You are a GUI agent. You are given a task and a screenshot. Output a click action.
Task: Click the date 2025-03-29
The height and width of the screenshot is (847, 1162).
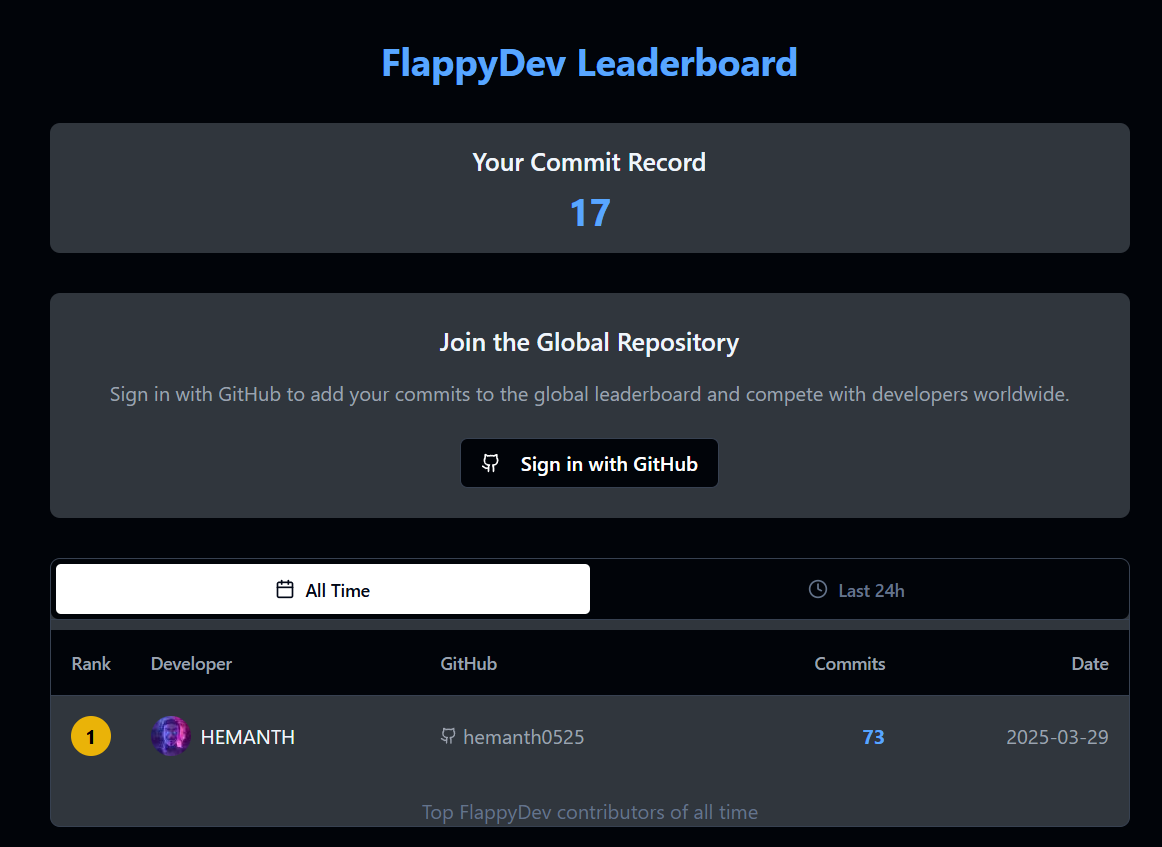point(1057,737)
